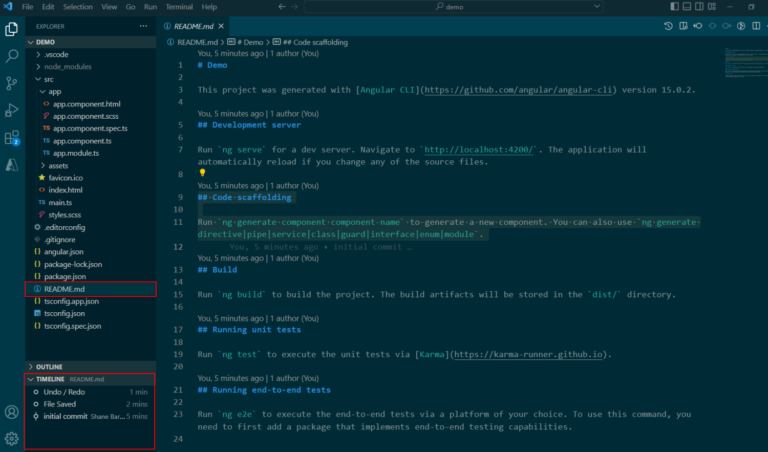The image size is (768, 452).
Task: Open the Edit menu
Action: pos(48,7)
